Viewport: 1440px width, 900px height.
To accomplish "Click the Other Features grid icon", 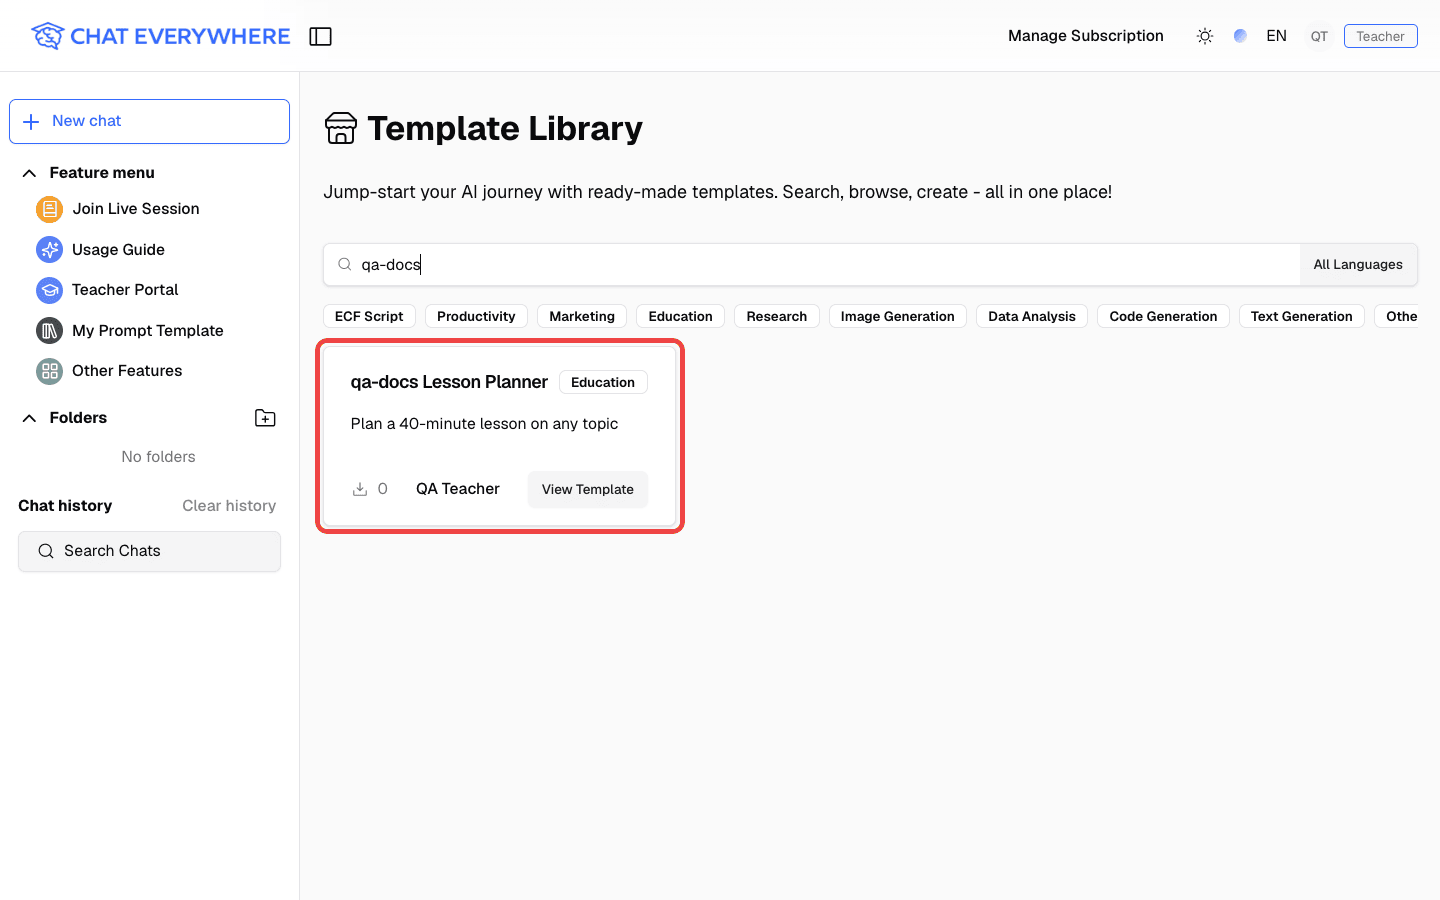I will click(49, 371).
